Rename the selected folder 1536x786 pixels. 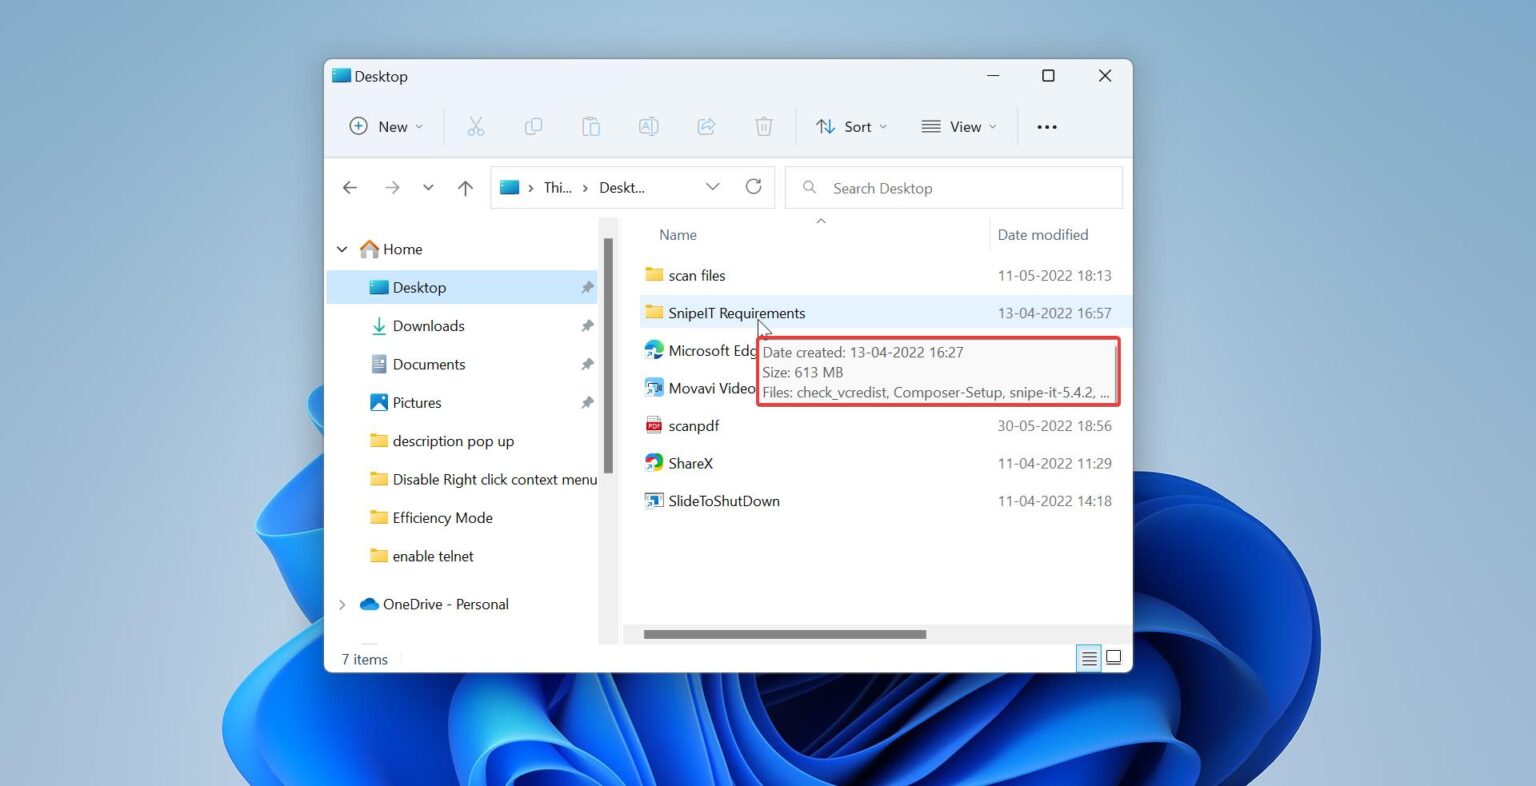coord(648,126)
